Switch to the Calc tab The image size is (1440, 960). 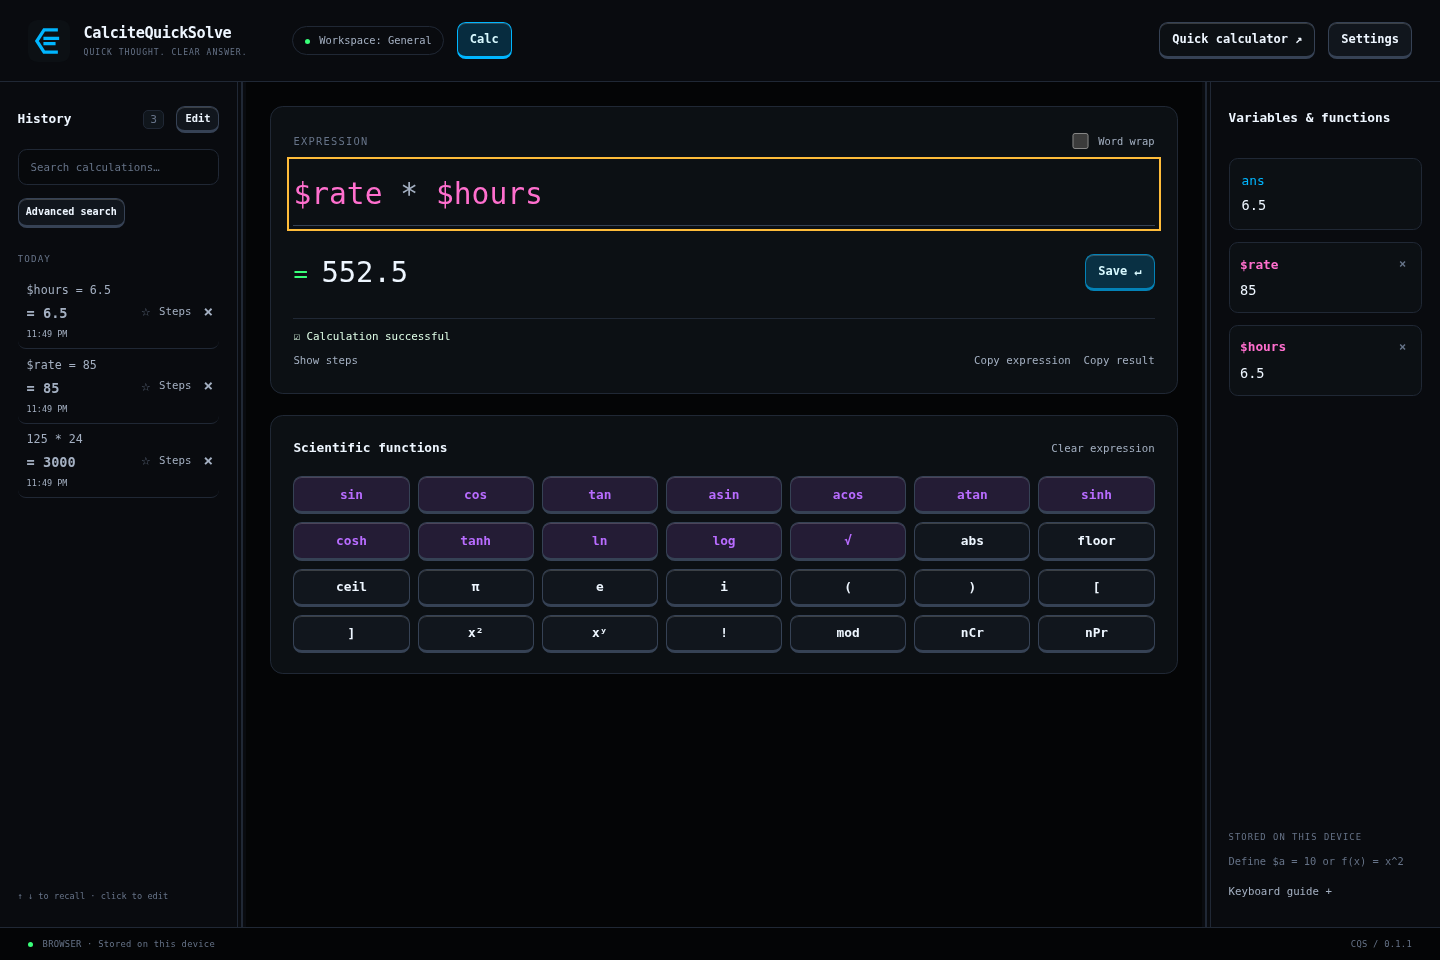(x=484, y=40)
